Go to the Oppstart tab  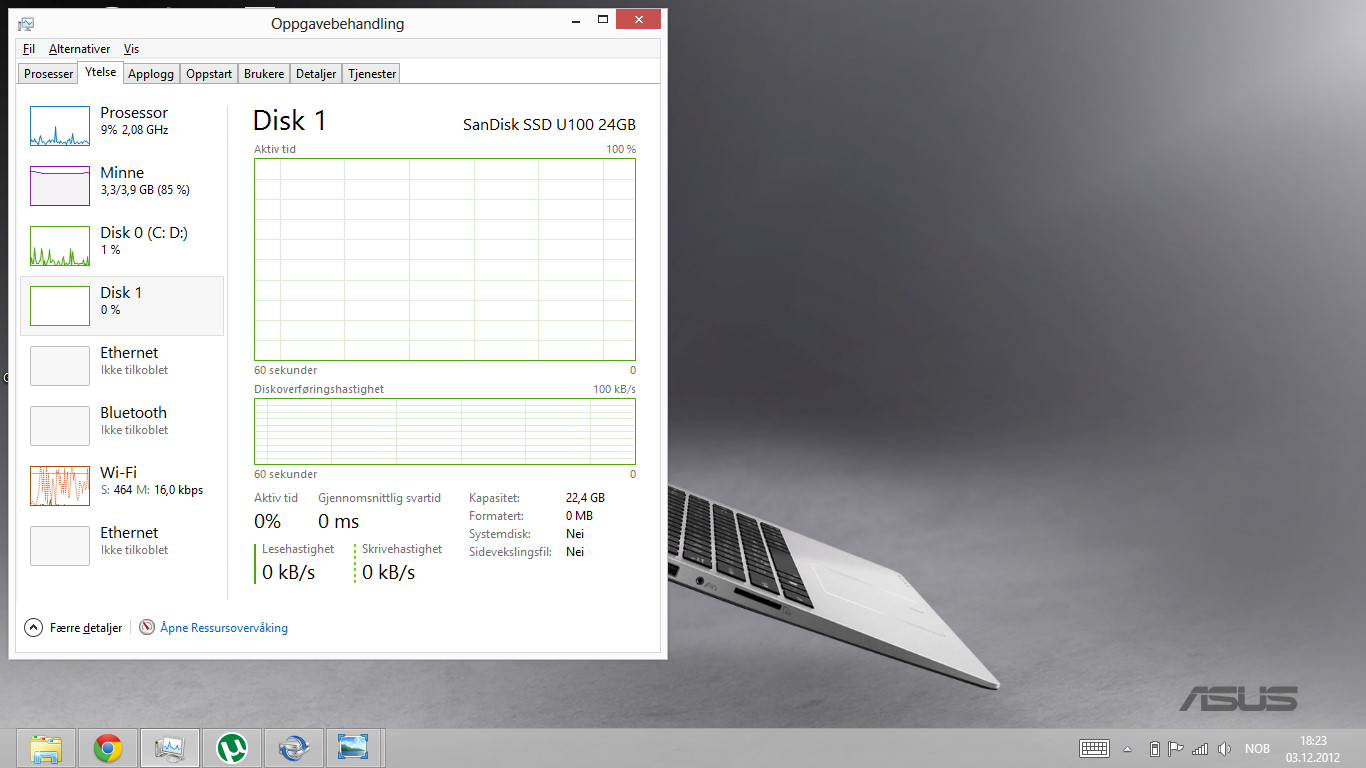point(209,74)
